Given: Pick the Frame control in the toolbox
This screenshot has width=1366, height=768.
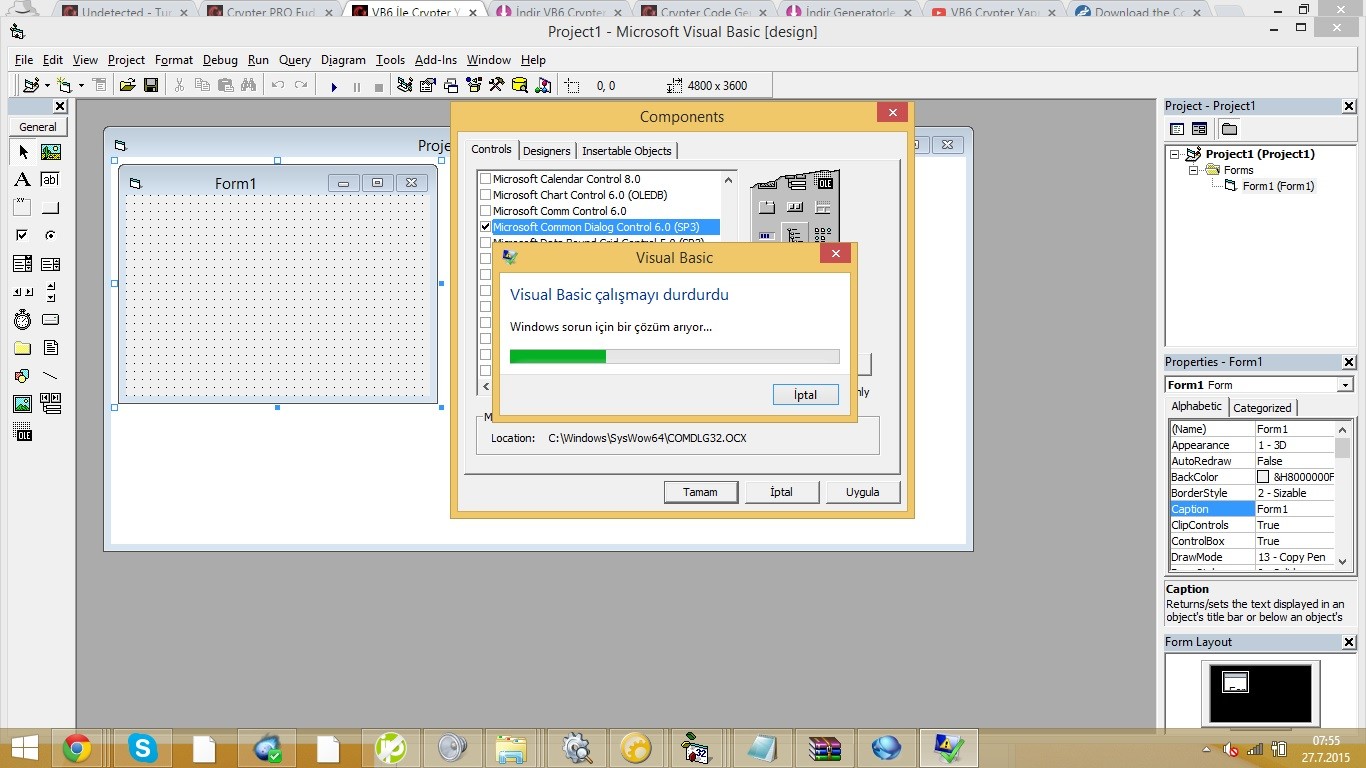Looking at the screenshot, I should [x=23, y=208].
